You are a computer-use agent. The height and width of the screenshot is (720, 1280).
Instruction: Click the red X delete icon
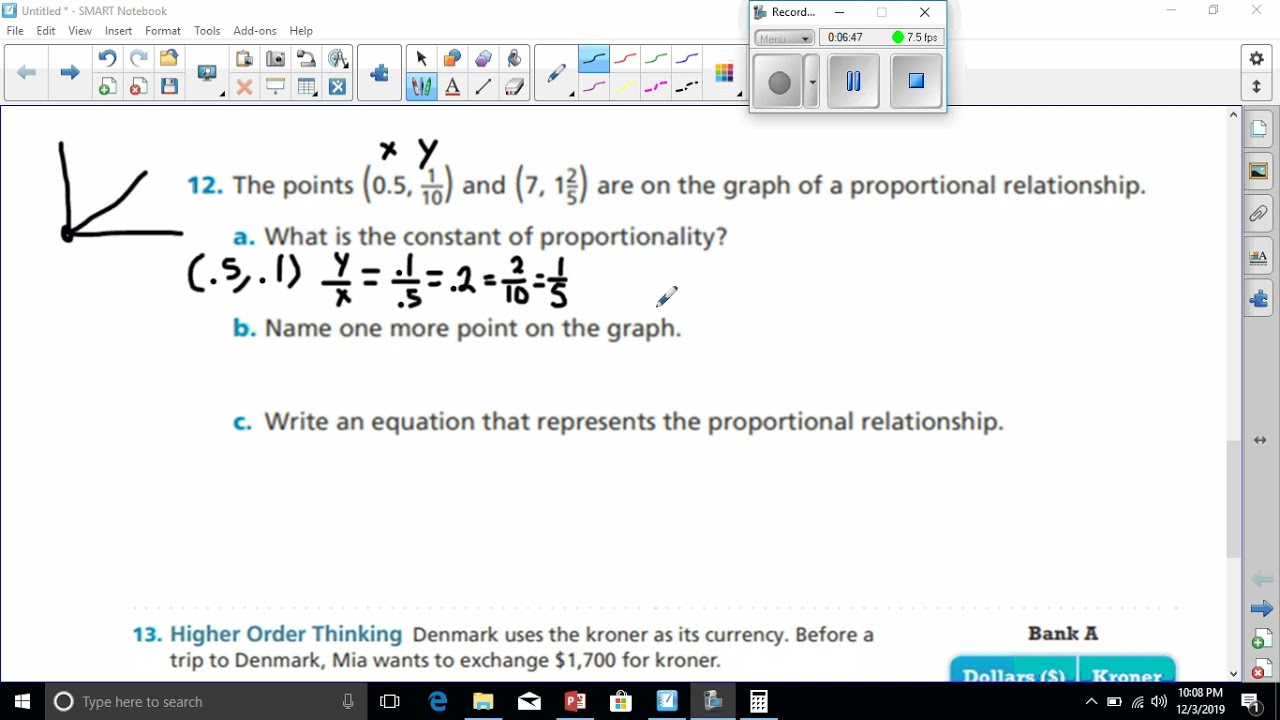244,87
